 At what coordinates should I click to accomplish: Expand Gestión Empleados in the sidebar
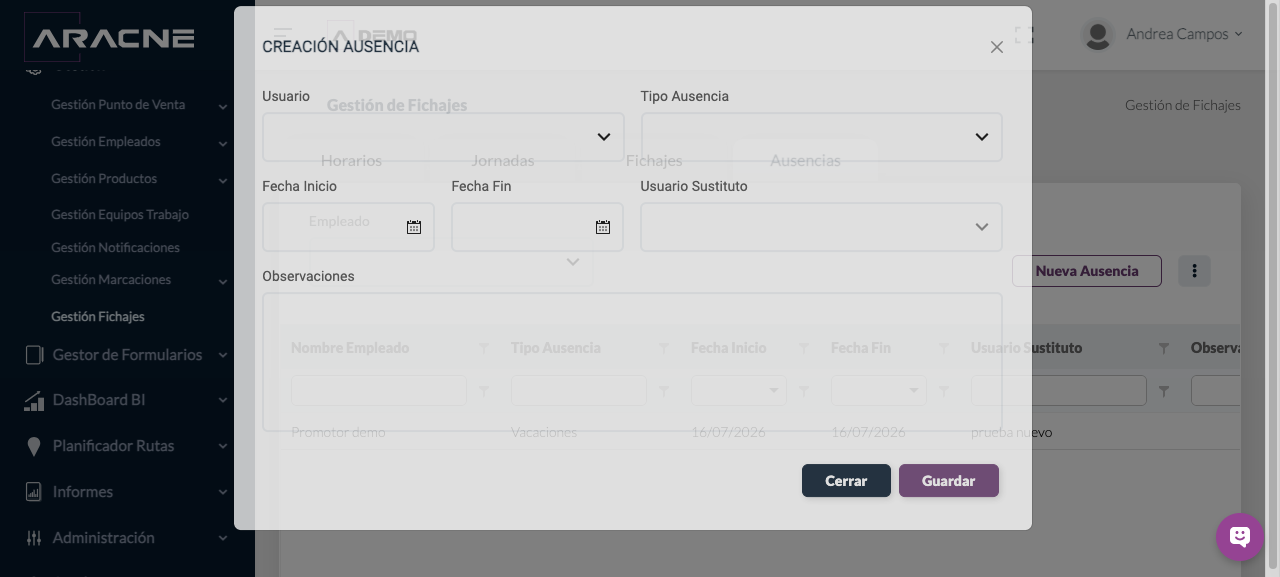(139, 142)
